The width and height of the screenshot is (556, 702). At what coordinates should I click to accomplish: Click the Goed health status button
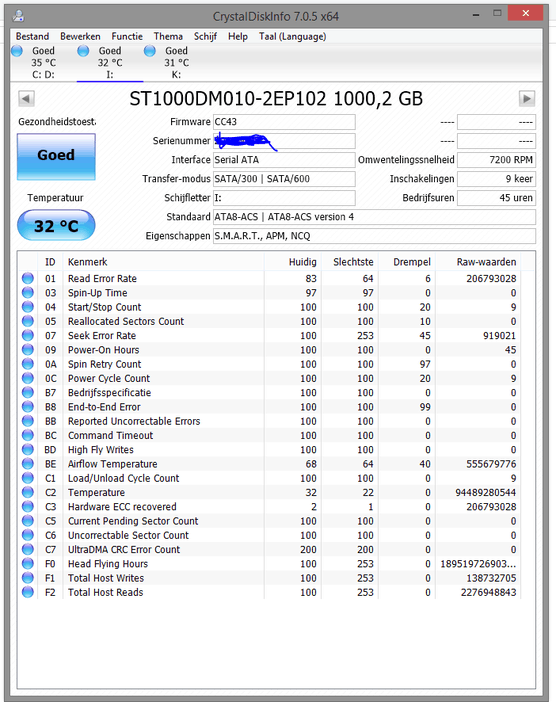point(56,157)
